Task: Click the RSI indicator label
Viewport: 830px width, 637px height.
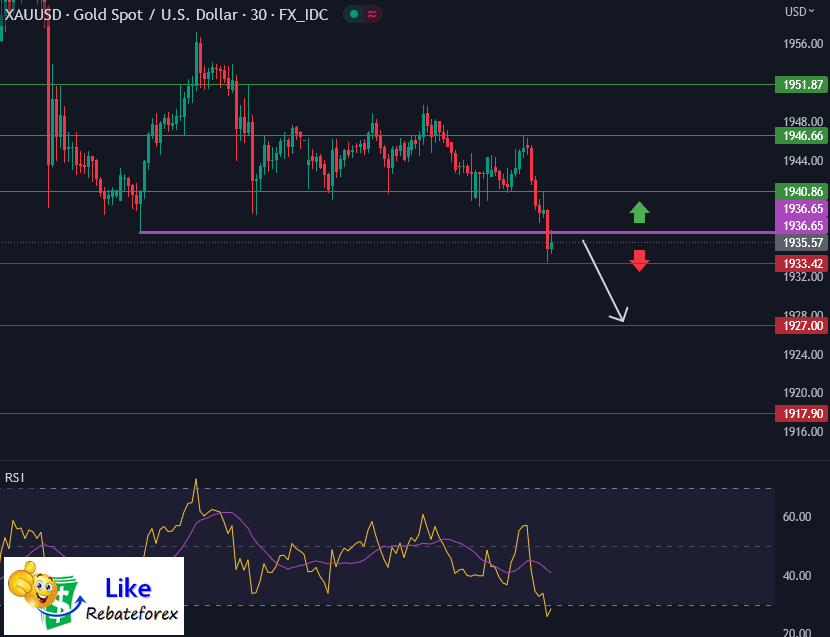Action: 14,478
